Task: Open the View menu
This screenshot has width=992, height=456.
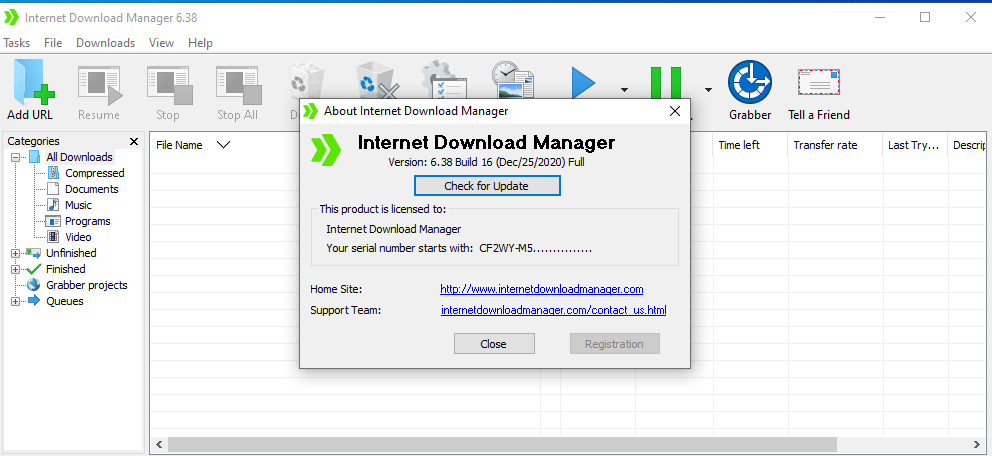Action: coord(161,43)
